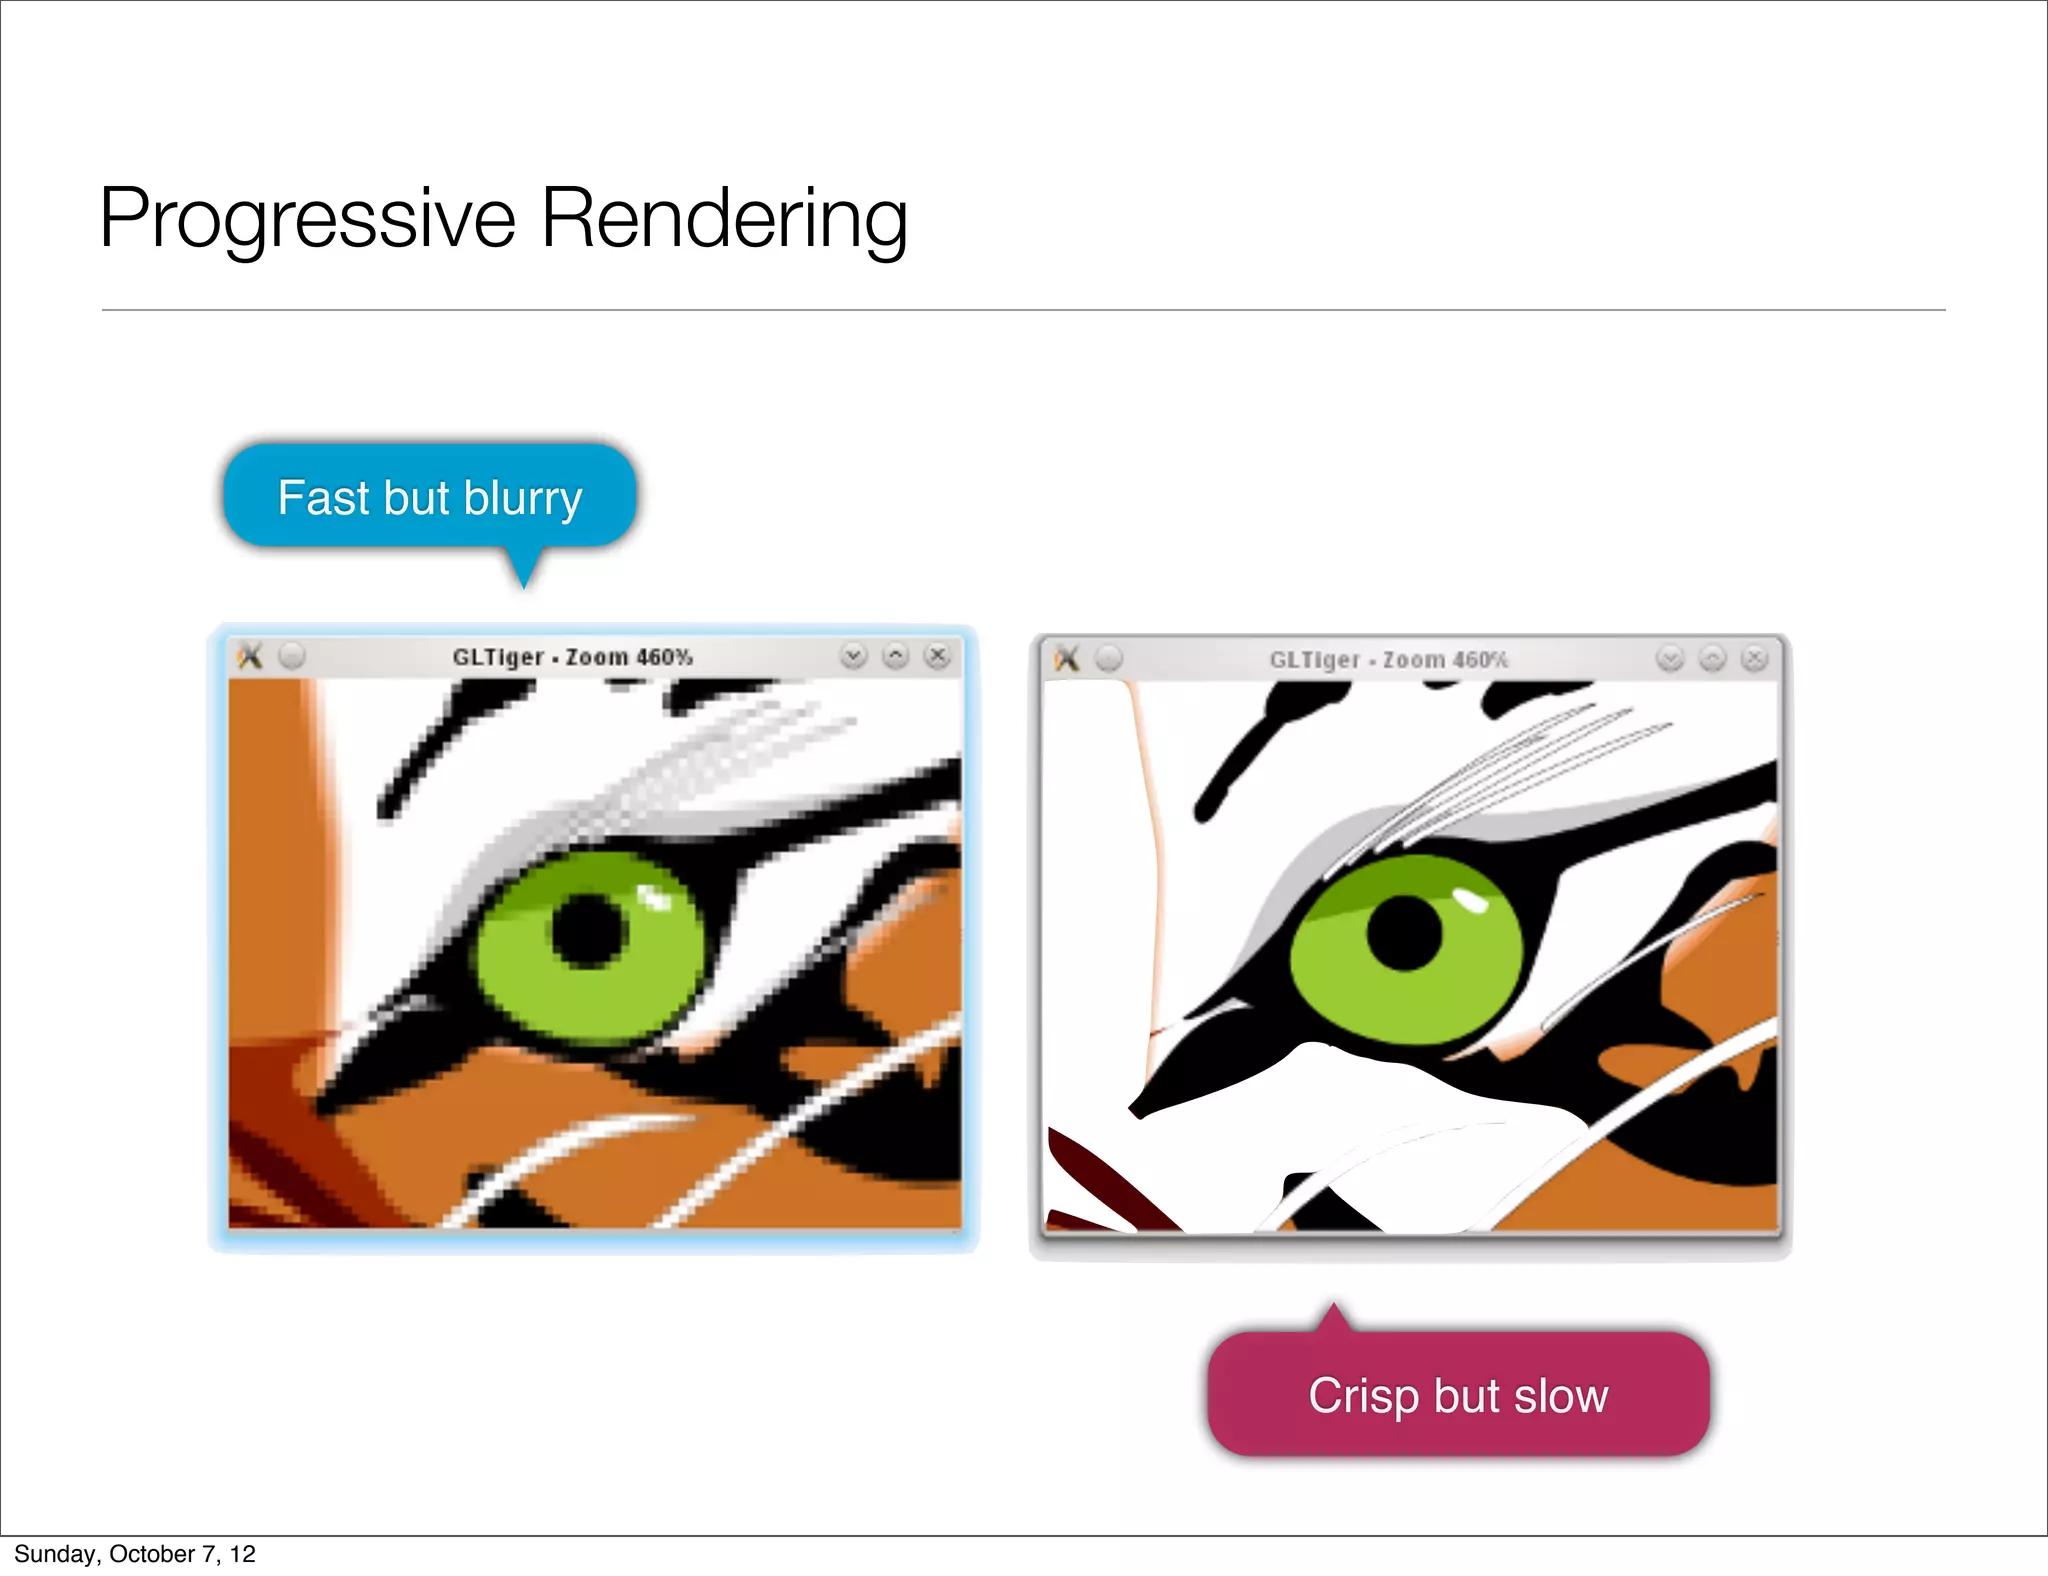This screenshot has width=2048, height=1576.
Task: Click the down-chevron button in right GLTiger titlebar
Action: coord(1670,658)
